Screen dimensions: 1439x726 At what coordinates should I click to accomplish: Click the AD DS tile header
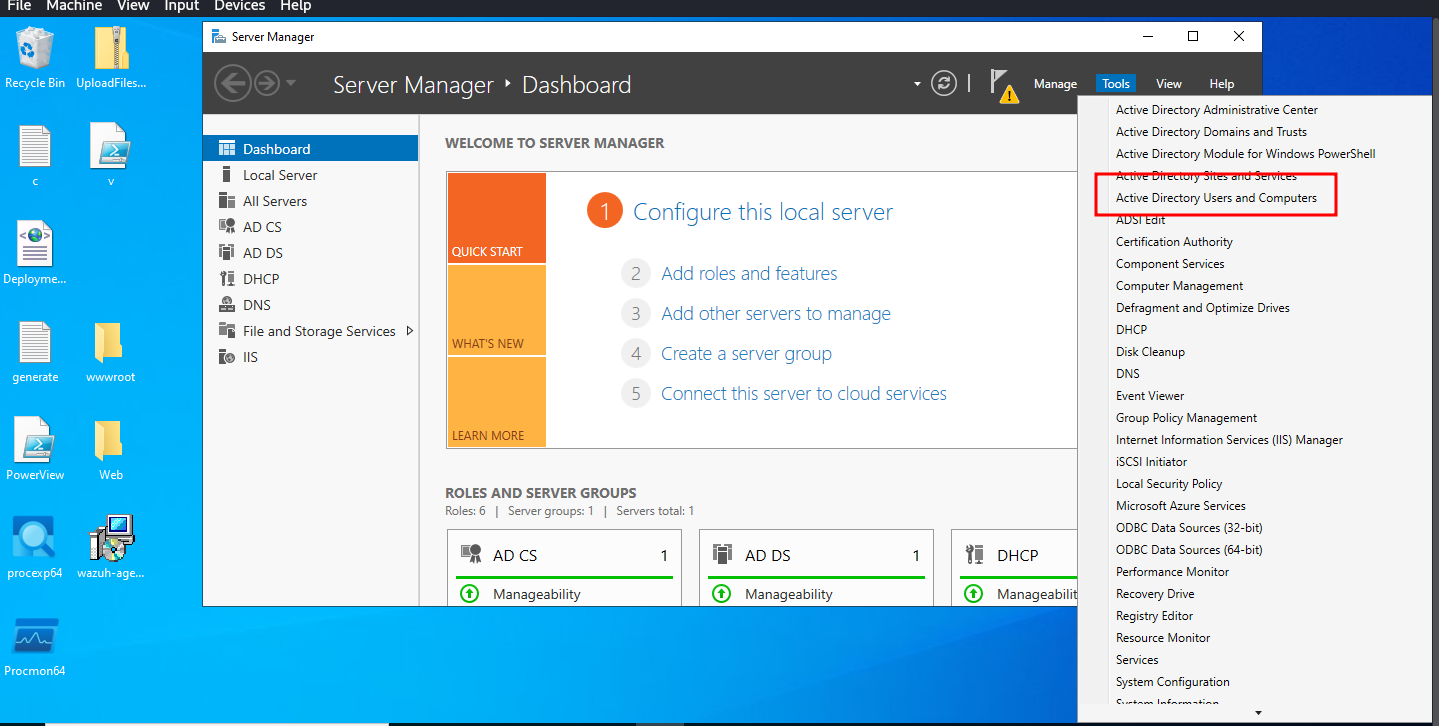coord(816,555)
